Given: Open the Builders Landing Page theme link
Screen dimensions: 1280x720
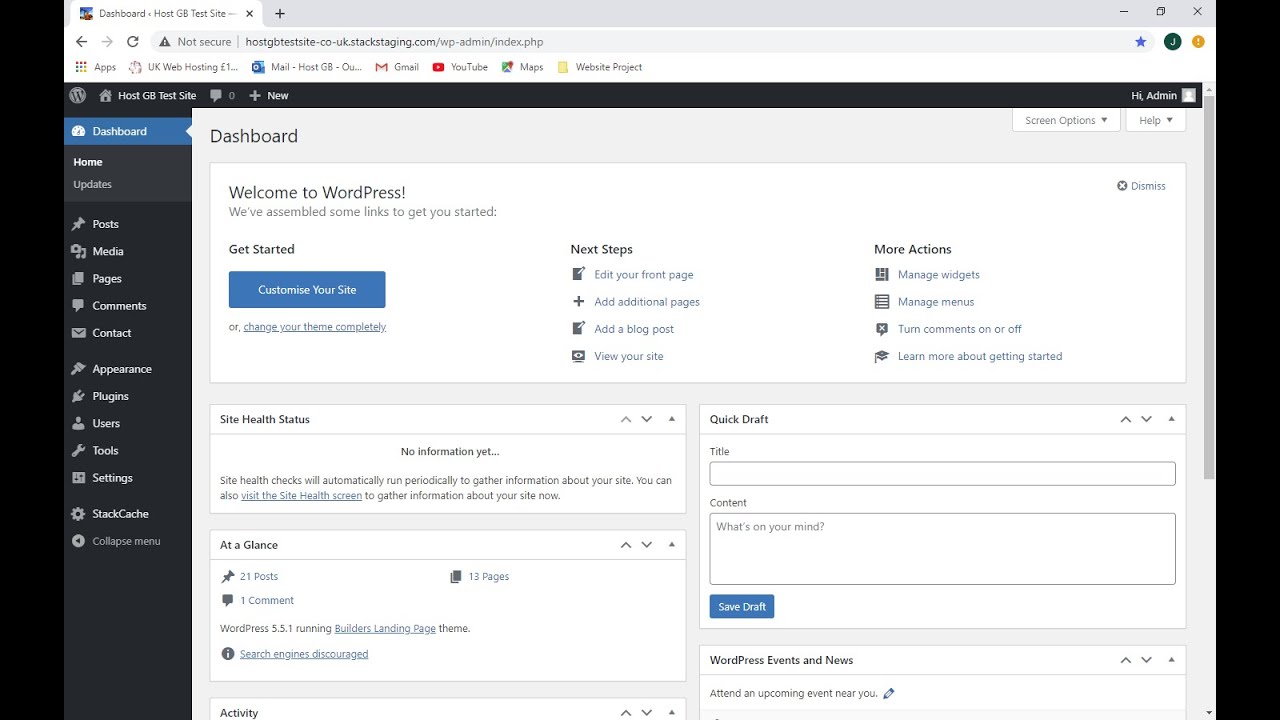Looking at the screenshot, I should tap(385, 628).
